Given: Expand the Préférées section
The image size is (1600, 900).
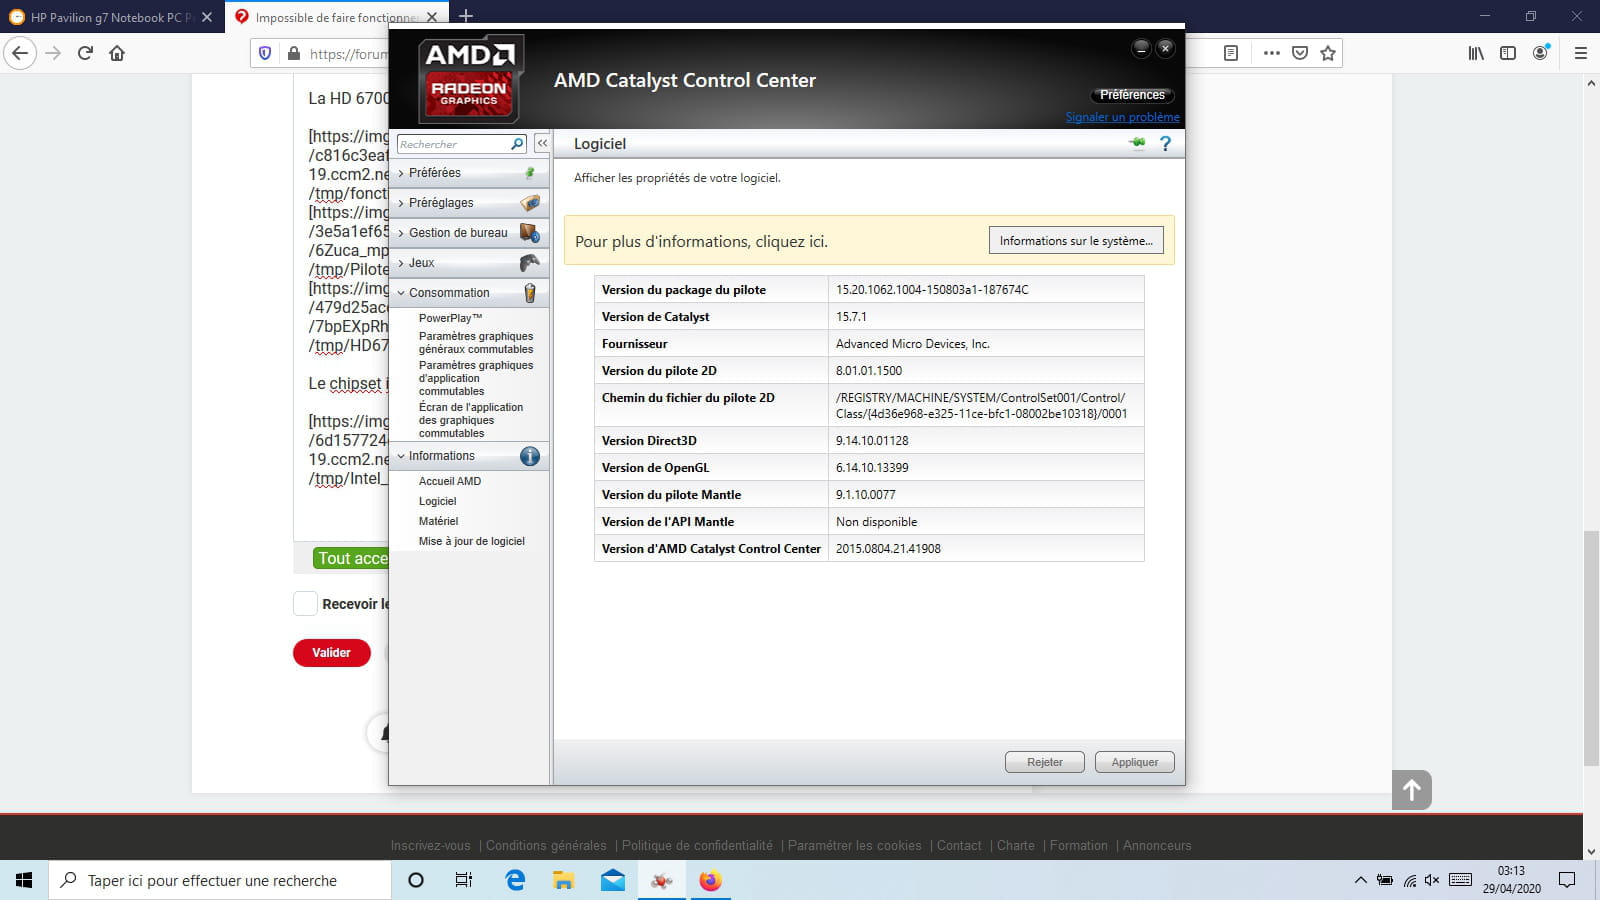Looking at the screenshot, I should 468,173.
